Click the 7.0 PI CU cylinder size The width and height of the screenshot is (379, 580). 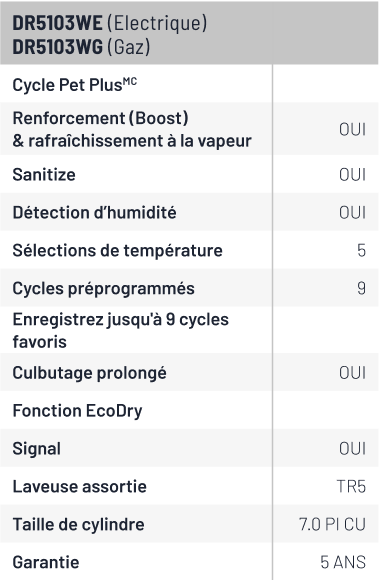click(332, 525)
